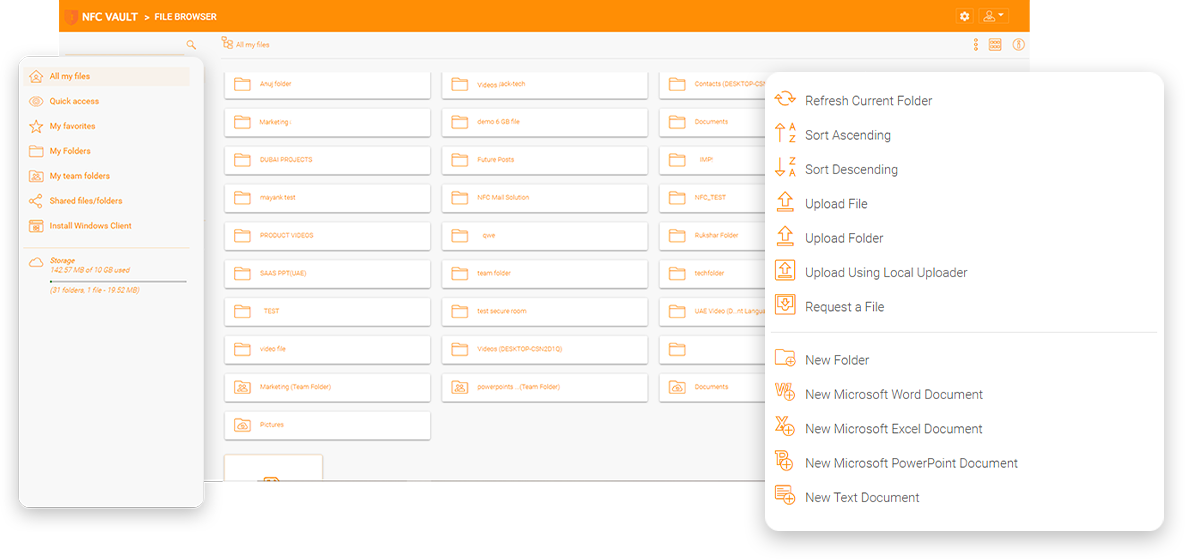Click the Request a File icon
The image size is (1185, 559).
coord(786,305)
